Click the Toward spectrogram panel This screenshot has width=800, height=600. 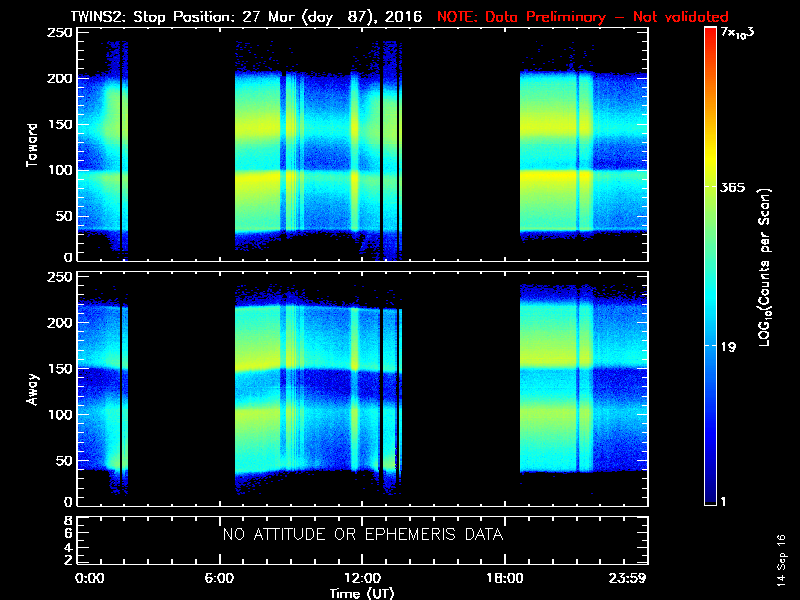click(x=363, y=144)
